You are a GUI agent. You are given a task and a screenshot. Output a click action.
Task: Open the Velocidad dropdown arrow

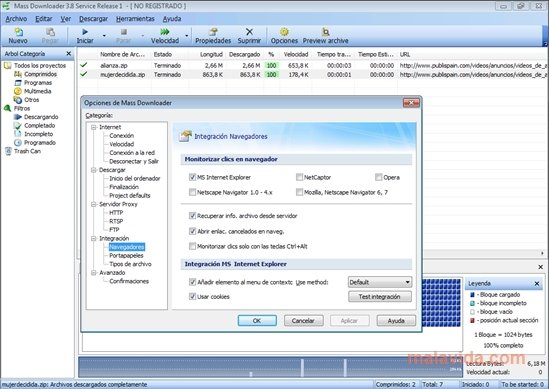click(187, 36)
